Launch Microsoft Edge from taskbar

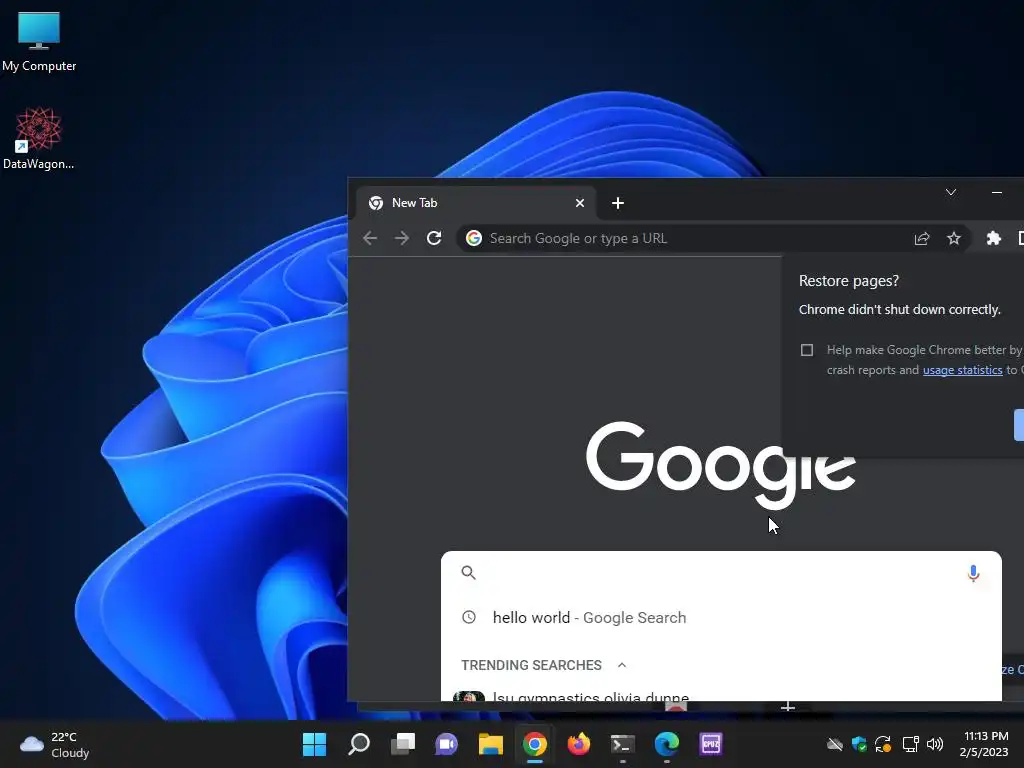pos(667,744)
